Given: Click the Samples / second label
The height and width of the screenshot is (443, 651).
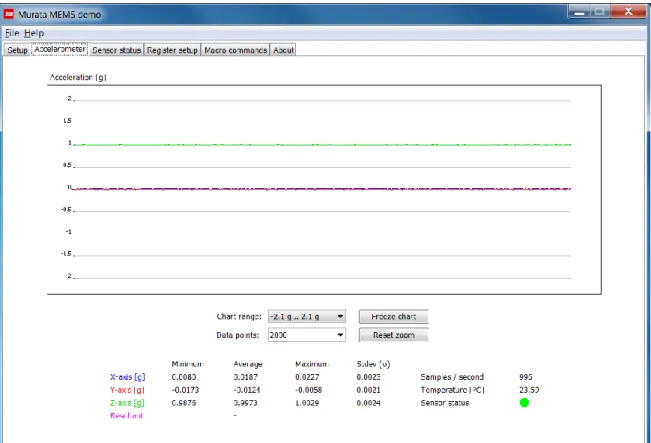Looking at the screenshot, I should [x=452, y=377].
